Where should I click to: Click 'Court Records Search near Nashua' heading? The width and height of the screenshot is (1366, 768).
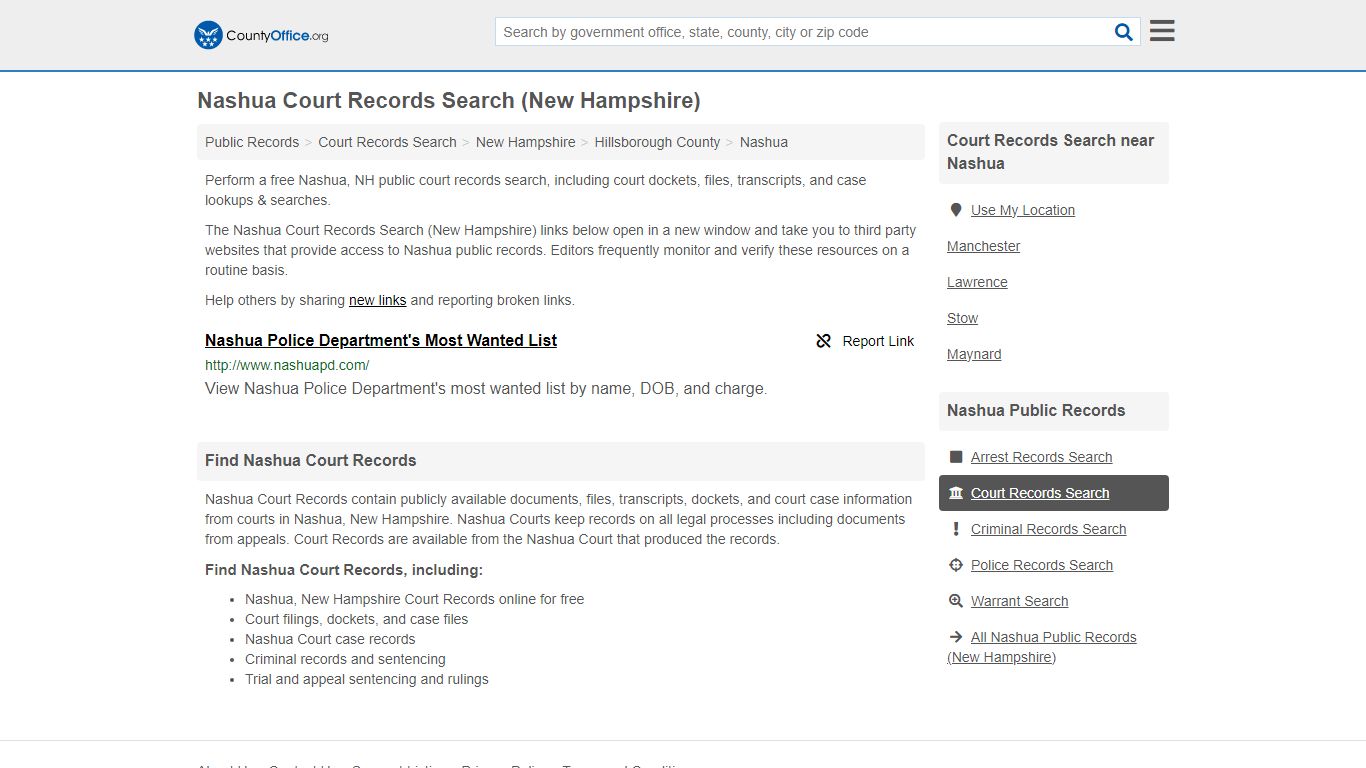click(x=1050, y=152)
